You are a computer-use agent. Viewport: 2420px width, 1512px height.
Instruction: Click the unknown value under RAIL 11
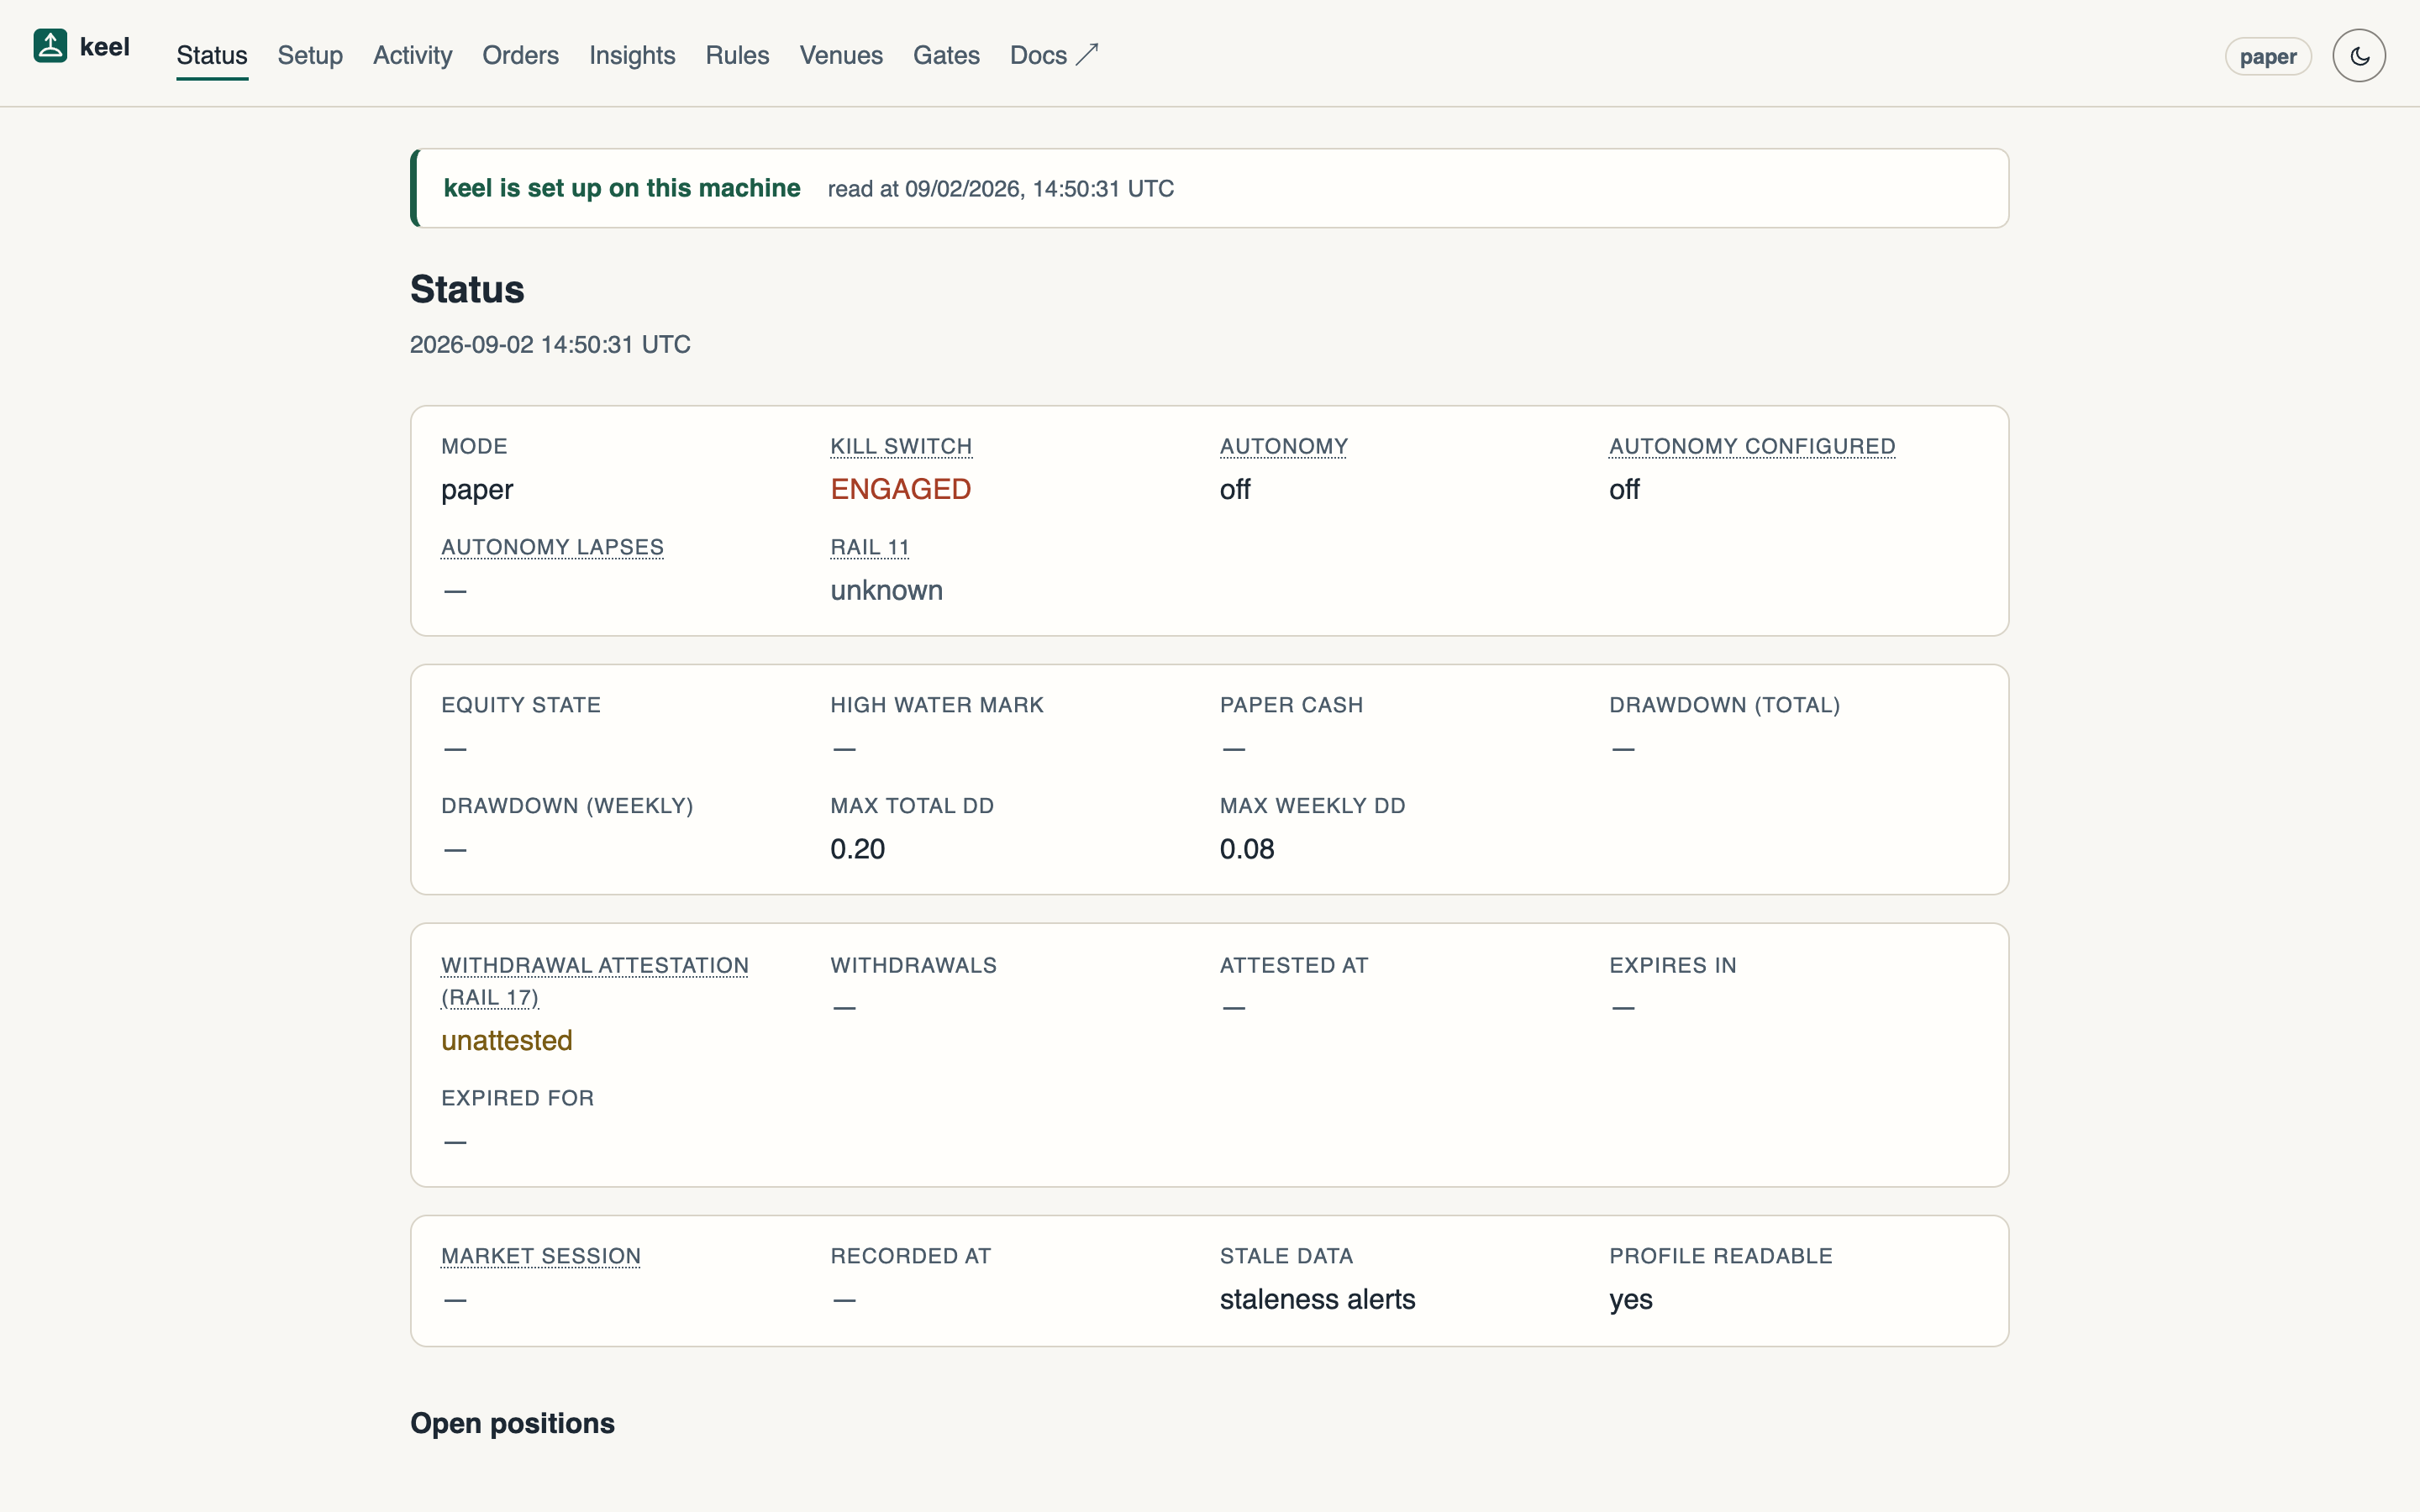point(887,590)
